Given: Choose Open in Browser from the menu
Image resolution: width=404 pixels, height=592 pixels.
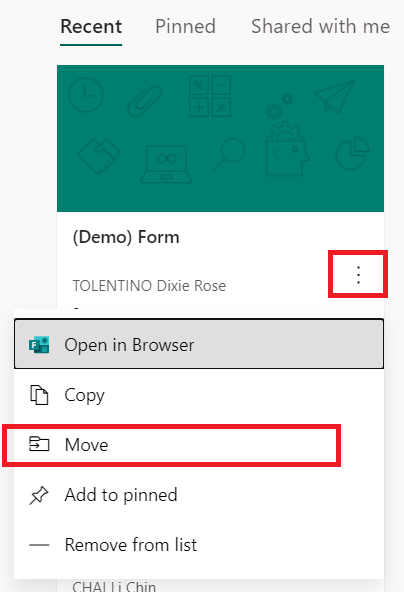Looking at the screenshot, I should [199, 344].
